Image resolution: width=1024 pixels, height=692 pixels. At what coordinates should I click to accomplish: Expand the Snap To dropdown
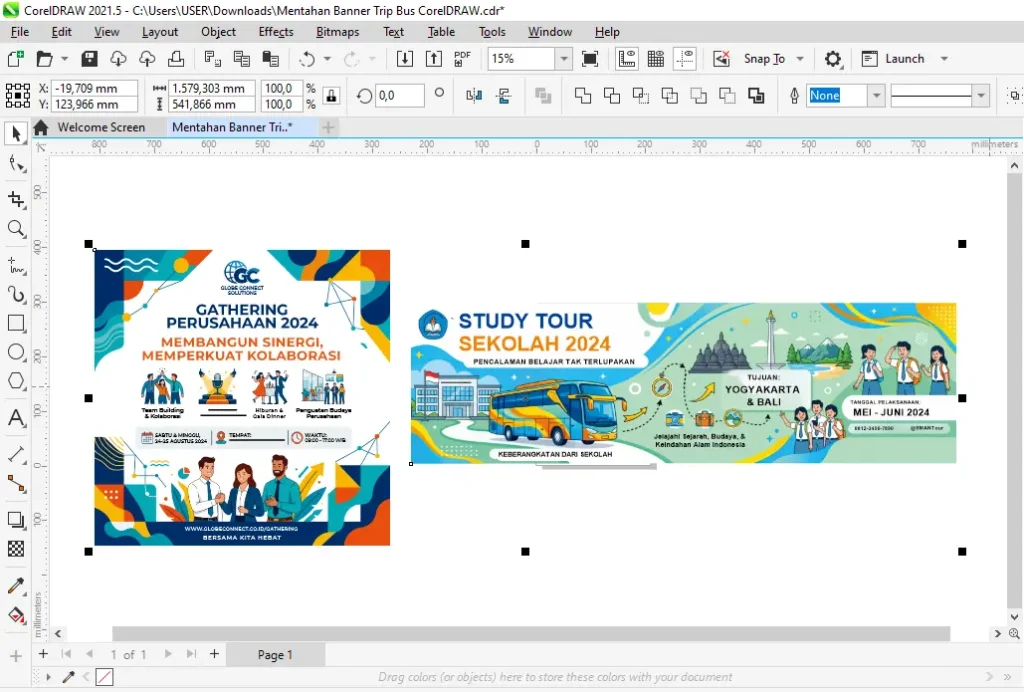pos(800,59)
